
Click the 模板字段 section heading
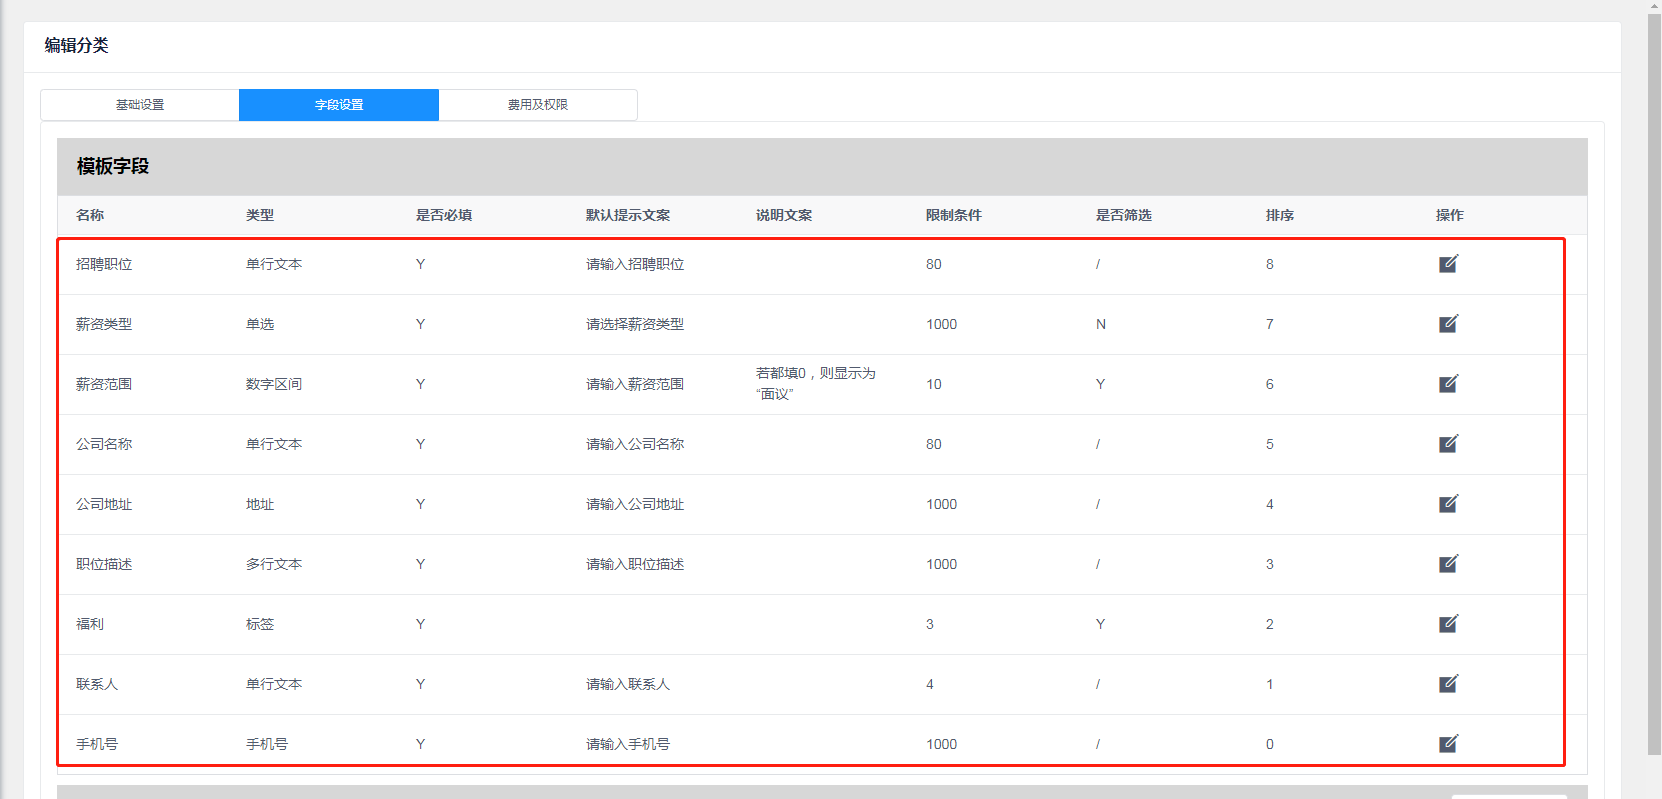(x=113, y=166)
